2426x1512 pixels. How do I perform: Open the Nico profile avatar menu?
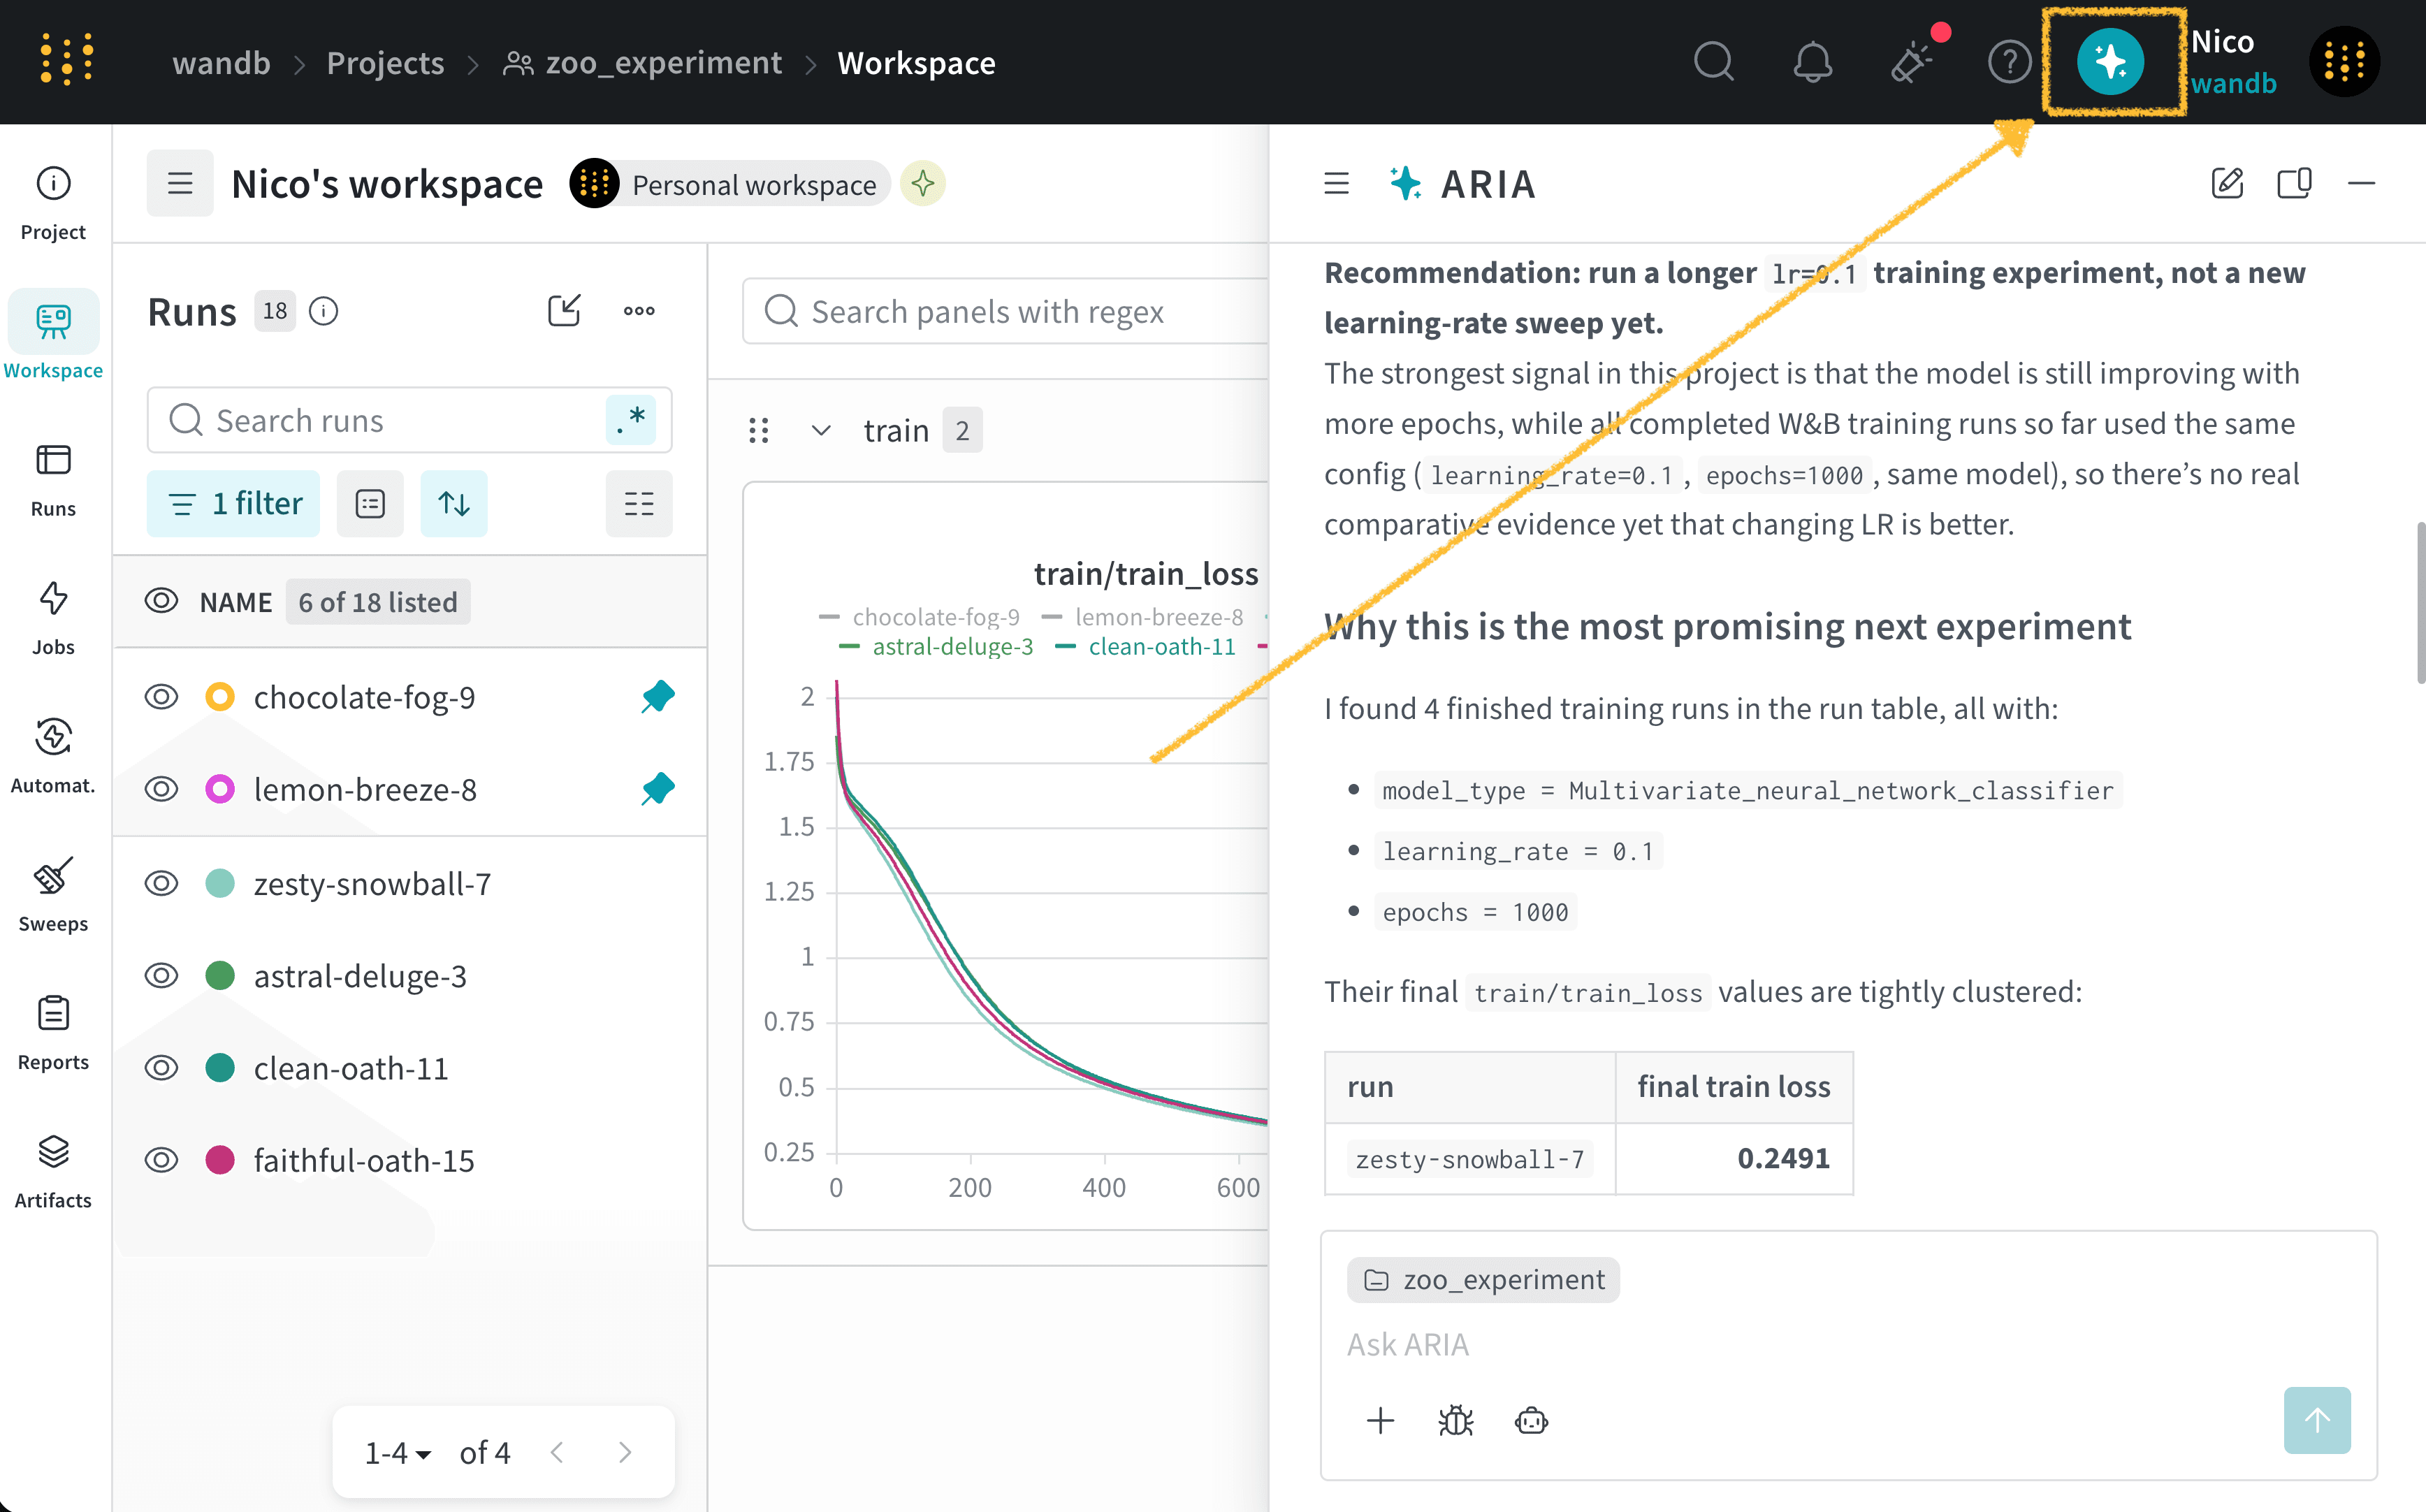click(2344, 62)
